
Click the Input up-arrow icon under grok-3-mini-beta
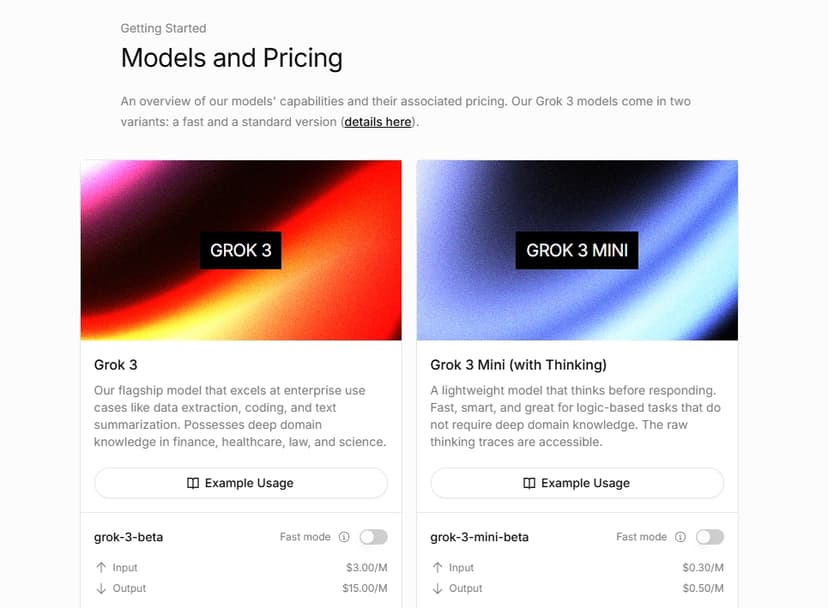[x=436, y=567]
